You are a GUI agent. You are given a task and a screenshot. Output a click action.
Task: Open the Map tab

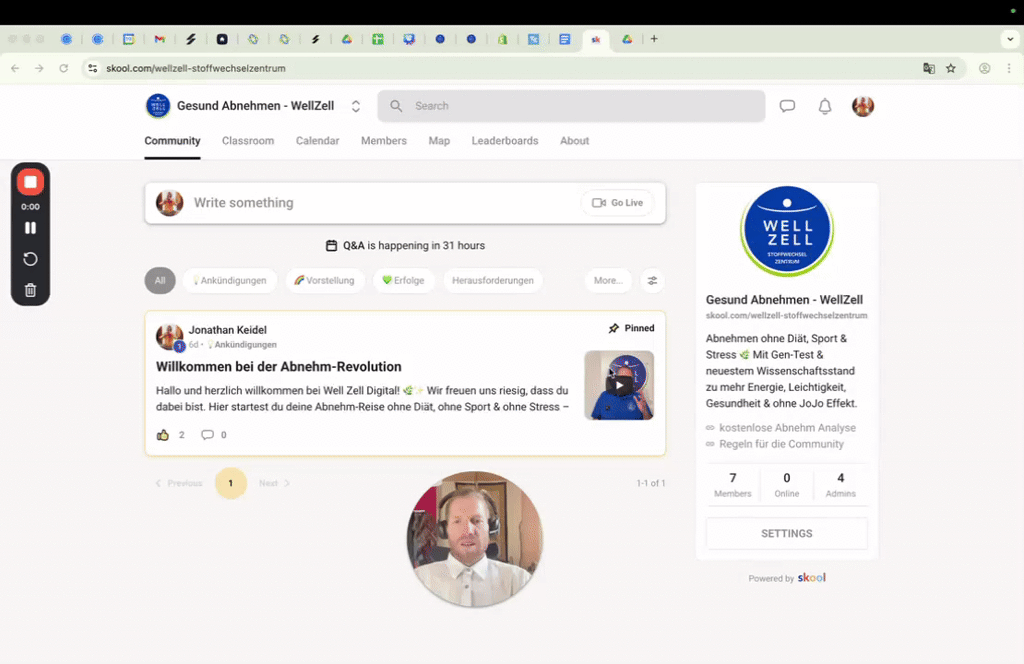[440, 140]
